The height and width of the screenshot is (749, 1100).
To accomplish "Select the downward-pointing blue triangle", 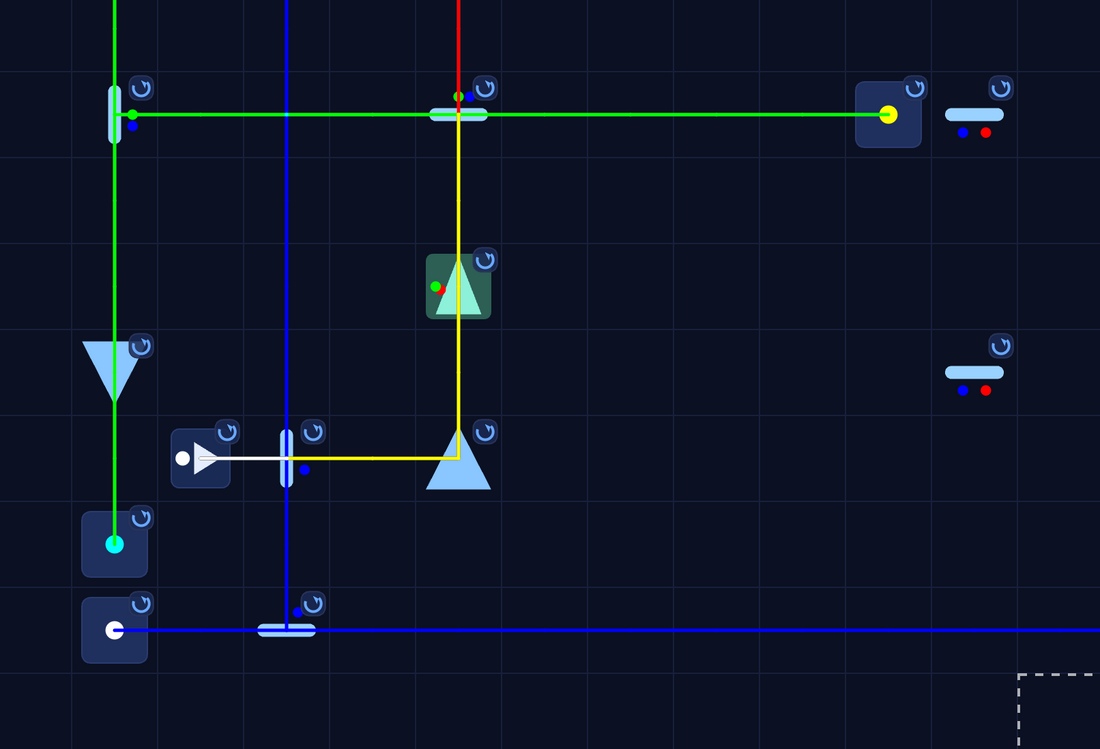I will click(110, 366).
